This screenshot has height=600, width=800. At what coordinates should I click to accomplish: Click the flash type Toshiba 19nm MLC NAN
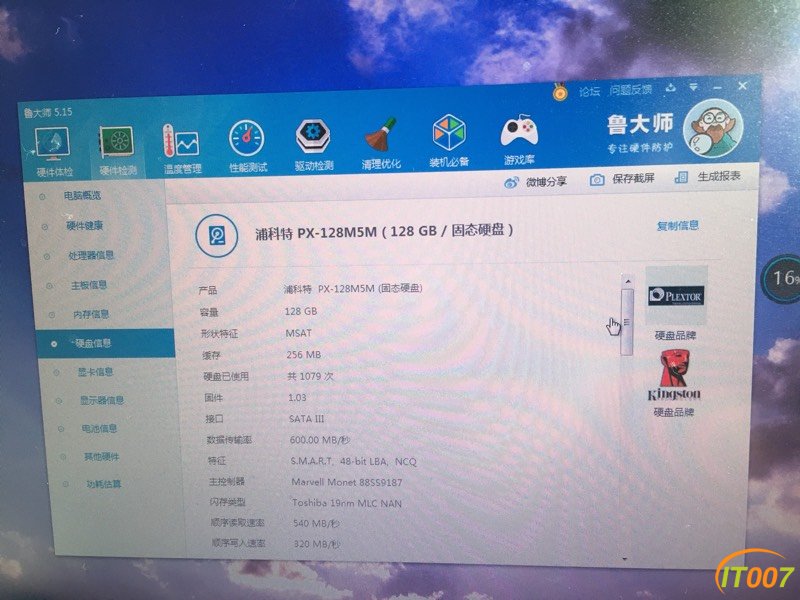347,503
